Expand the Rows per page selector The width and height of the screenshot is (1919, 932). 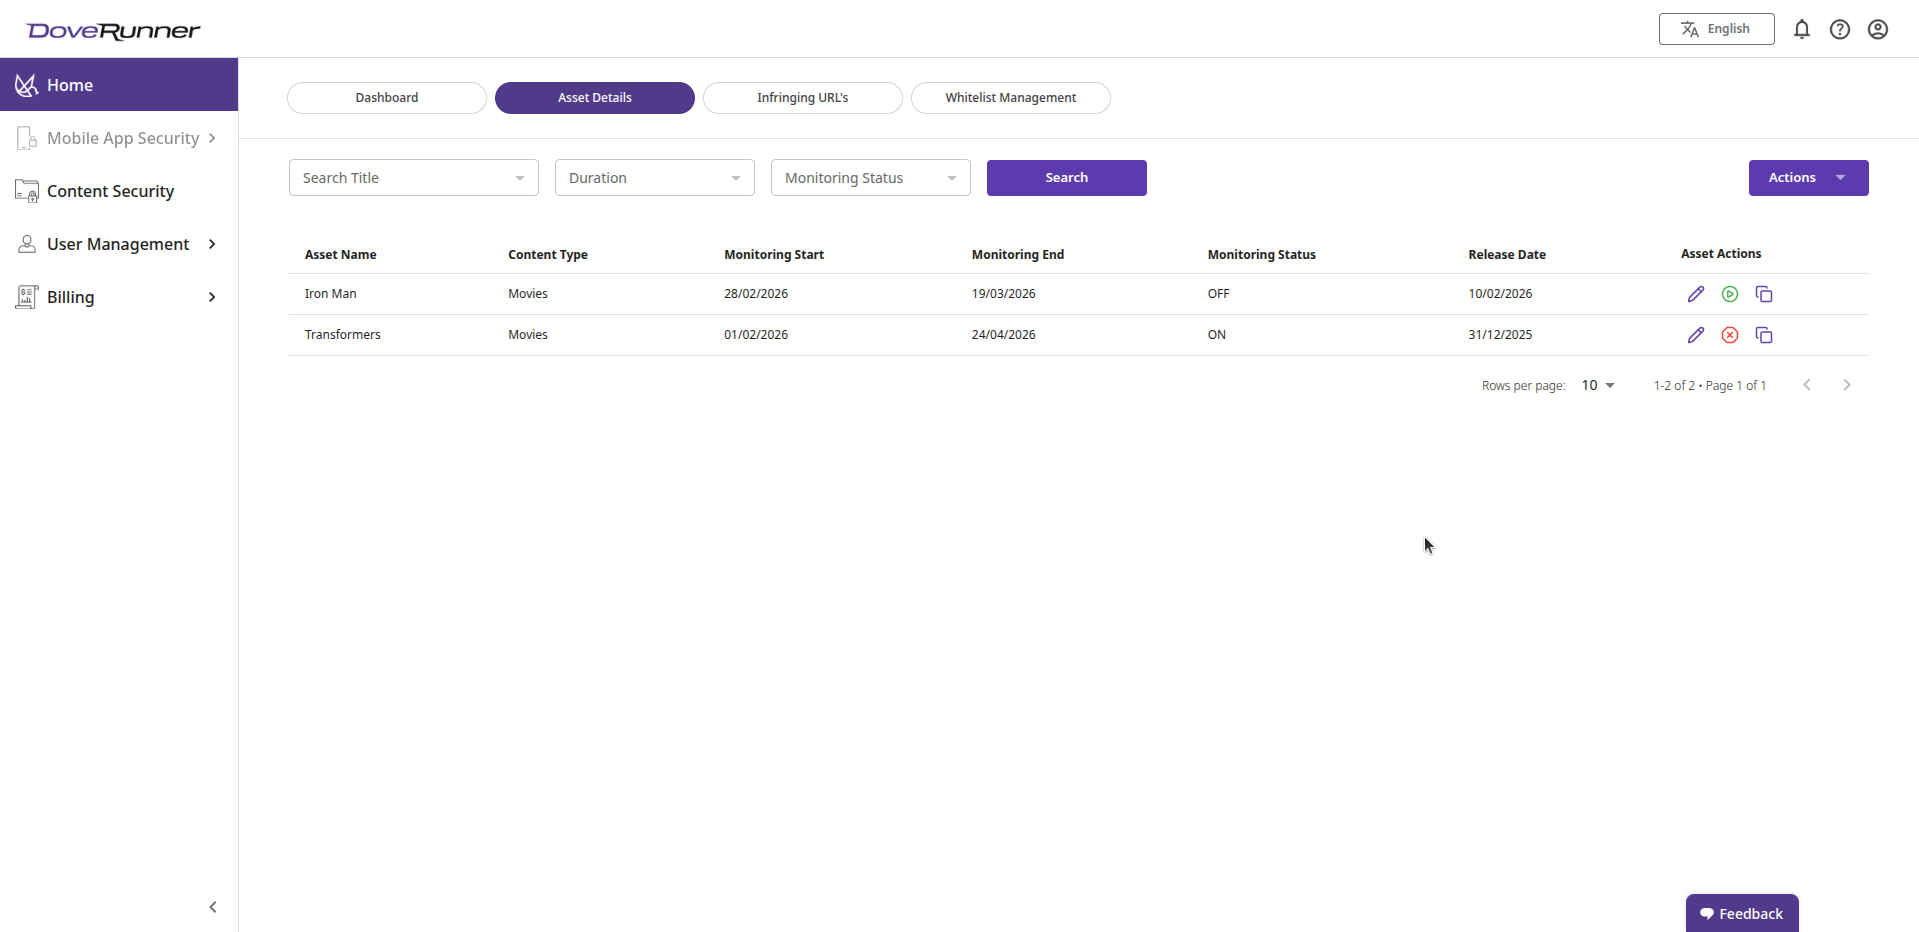tap(1597, 385)
